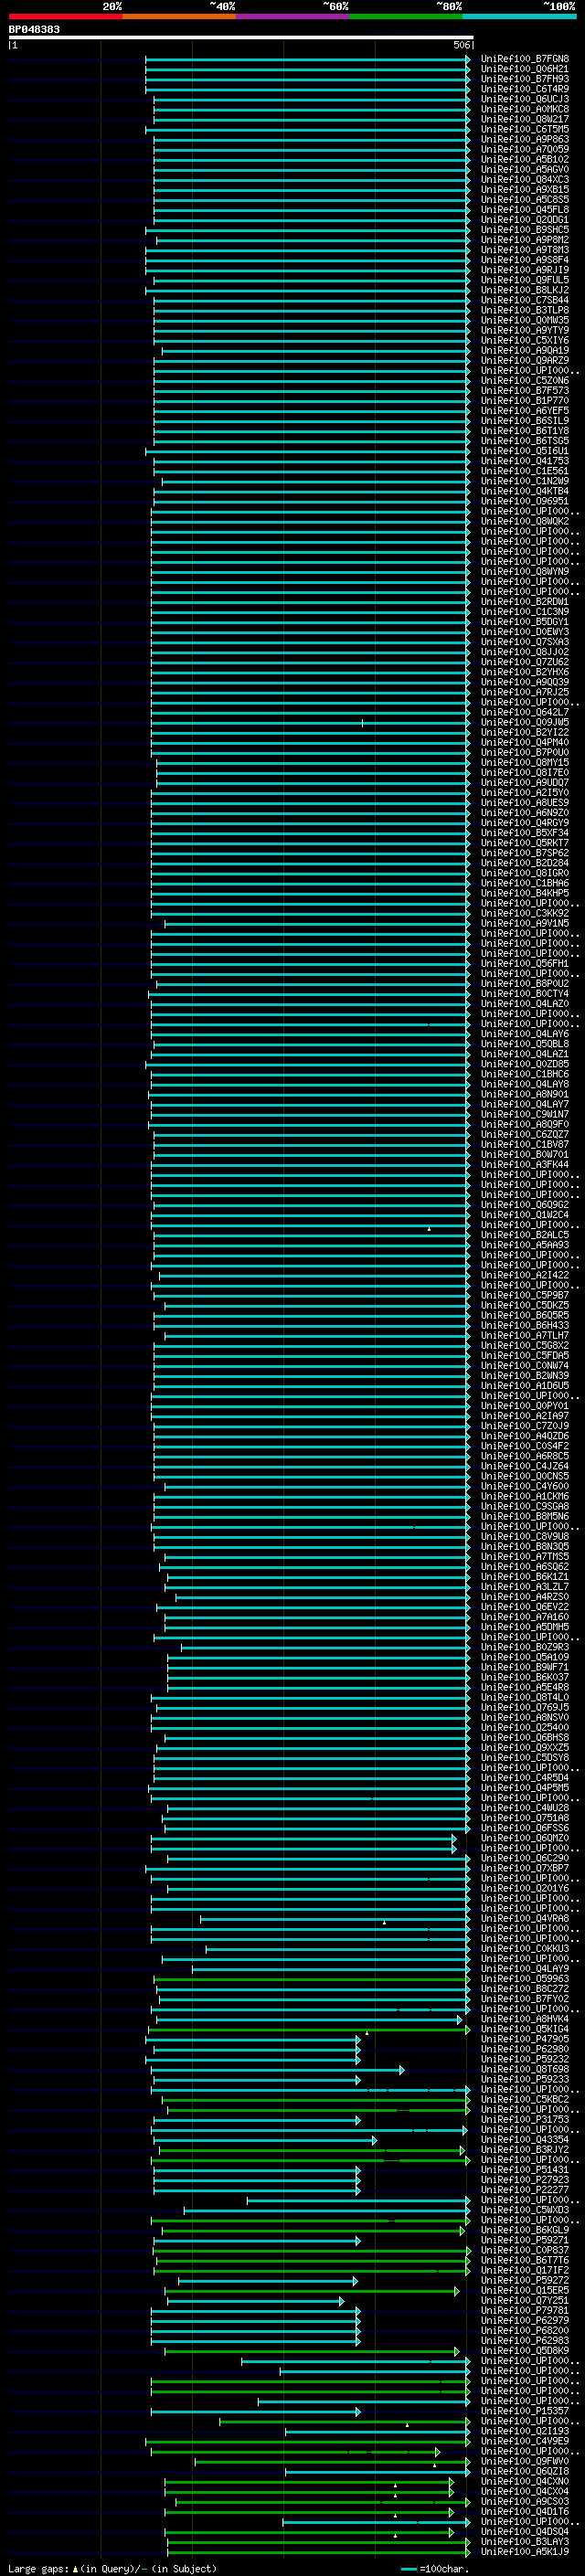The image size is (585, 2576).
Task: Select hit label UniRef100_A0MKC8
Action: 525,109
